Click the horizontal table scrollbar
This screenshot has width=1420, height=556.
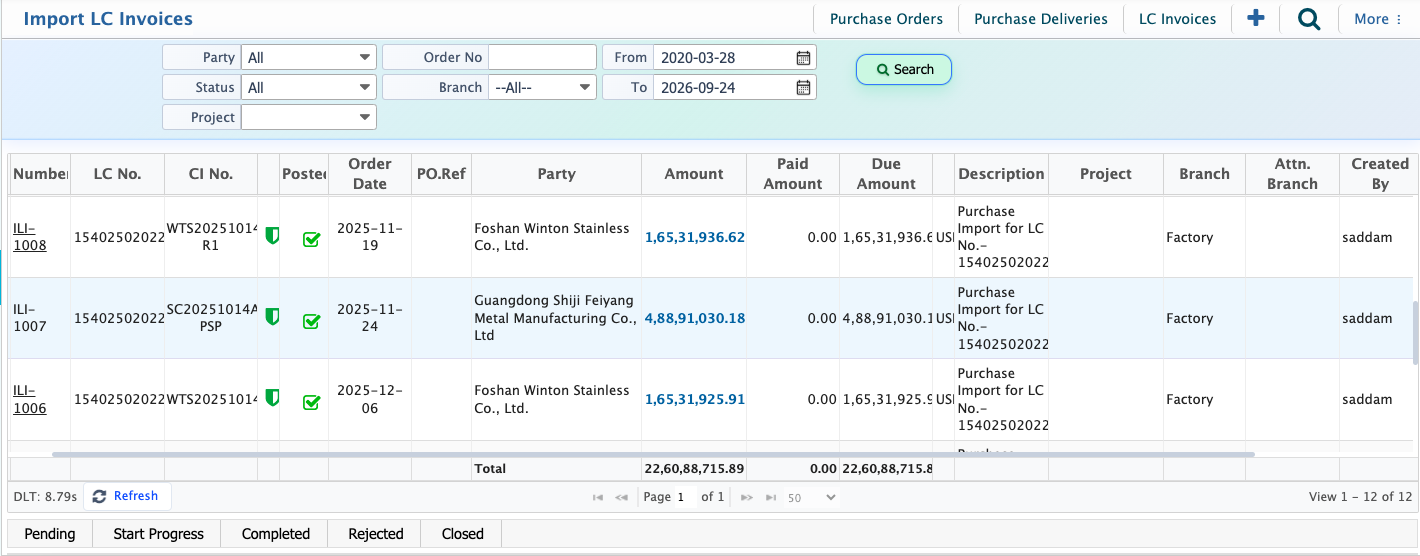pyautogui.click(x=653, y=454)
